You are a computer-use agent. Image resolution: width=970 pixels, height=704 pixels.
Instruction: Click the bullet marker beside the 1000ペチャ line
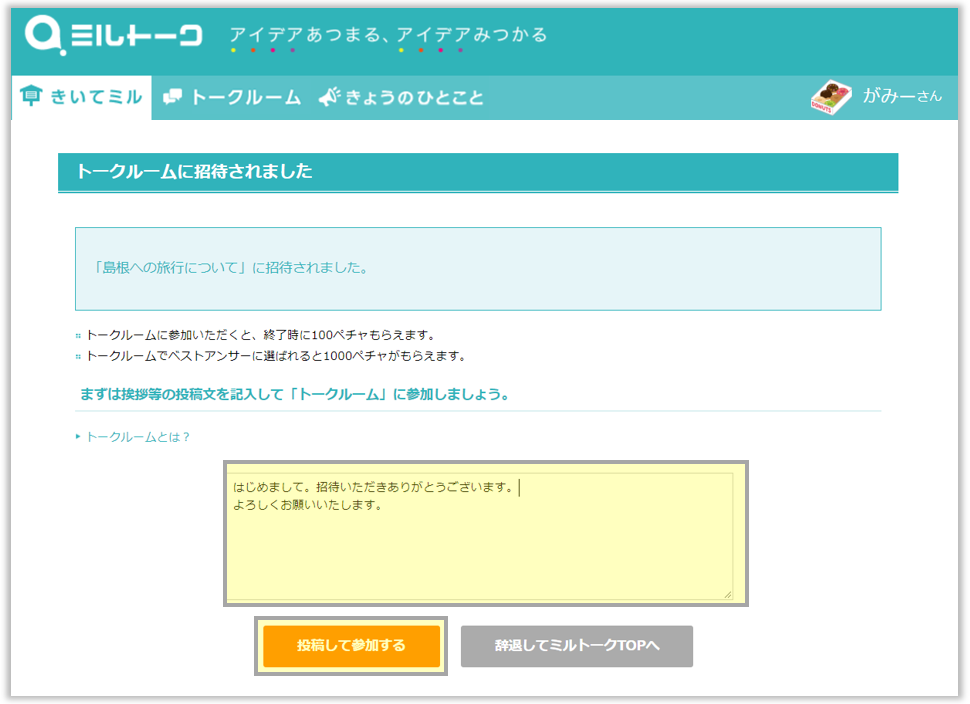pyautogui.click(x=78, y=356)
